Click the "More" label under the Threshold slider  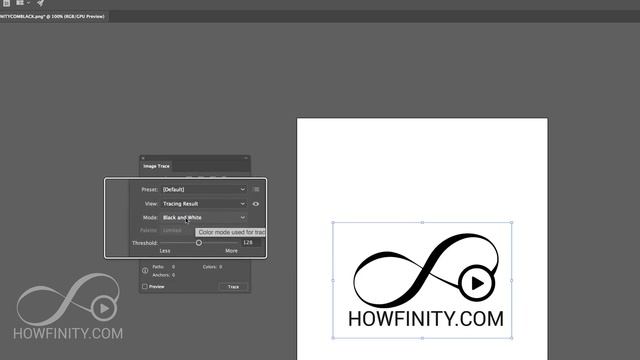tap(231, 251)
